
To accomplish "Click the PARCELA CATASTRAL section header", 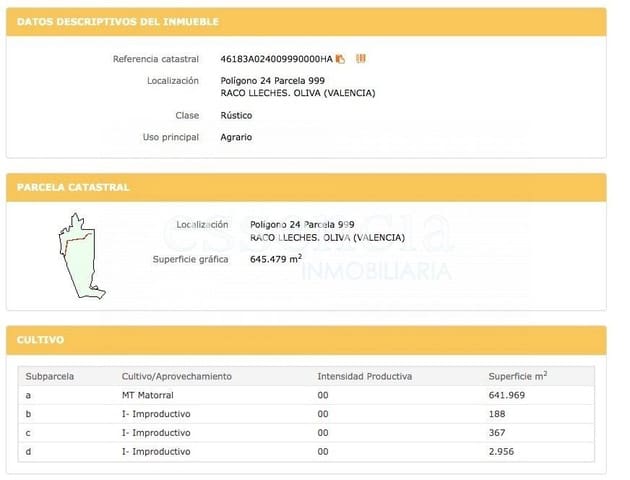I will pyautogui.click(x=73, y=187).
